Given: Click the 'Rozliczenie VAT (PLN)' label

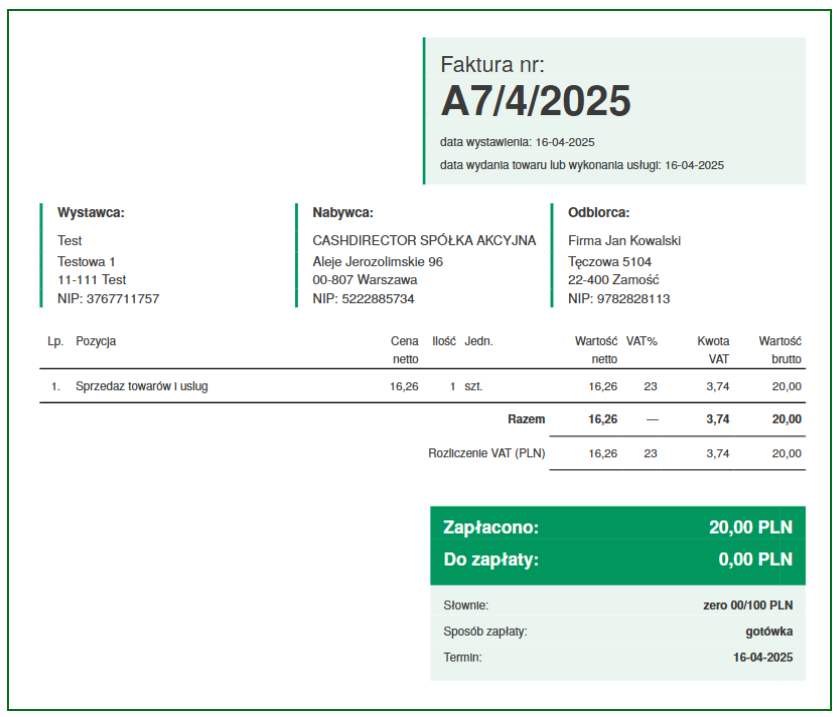Looking at the screenshot, I should pos(486,454).
